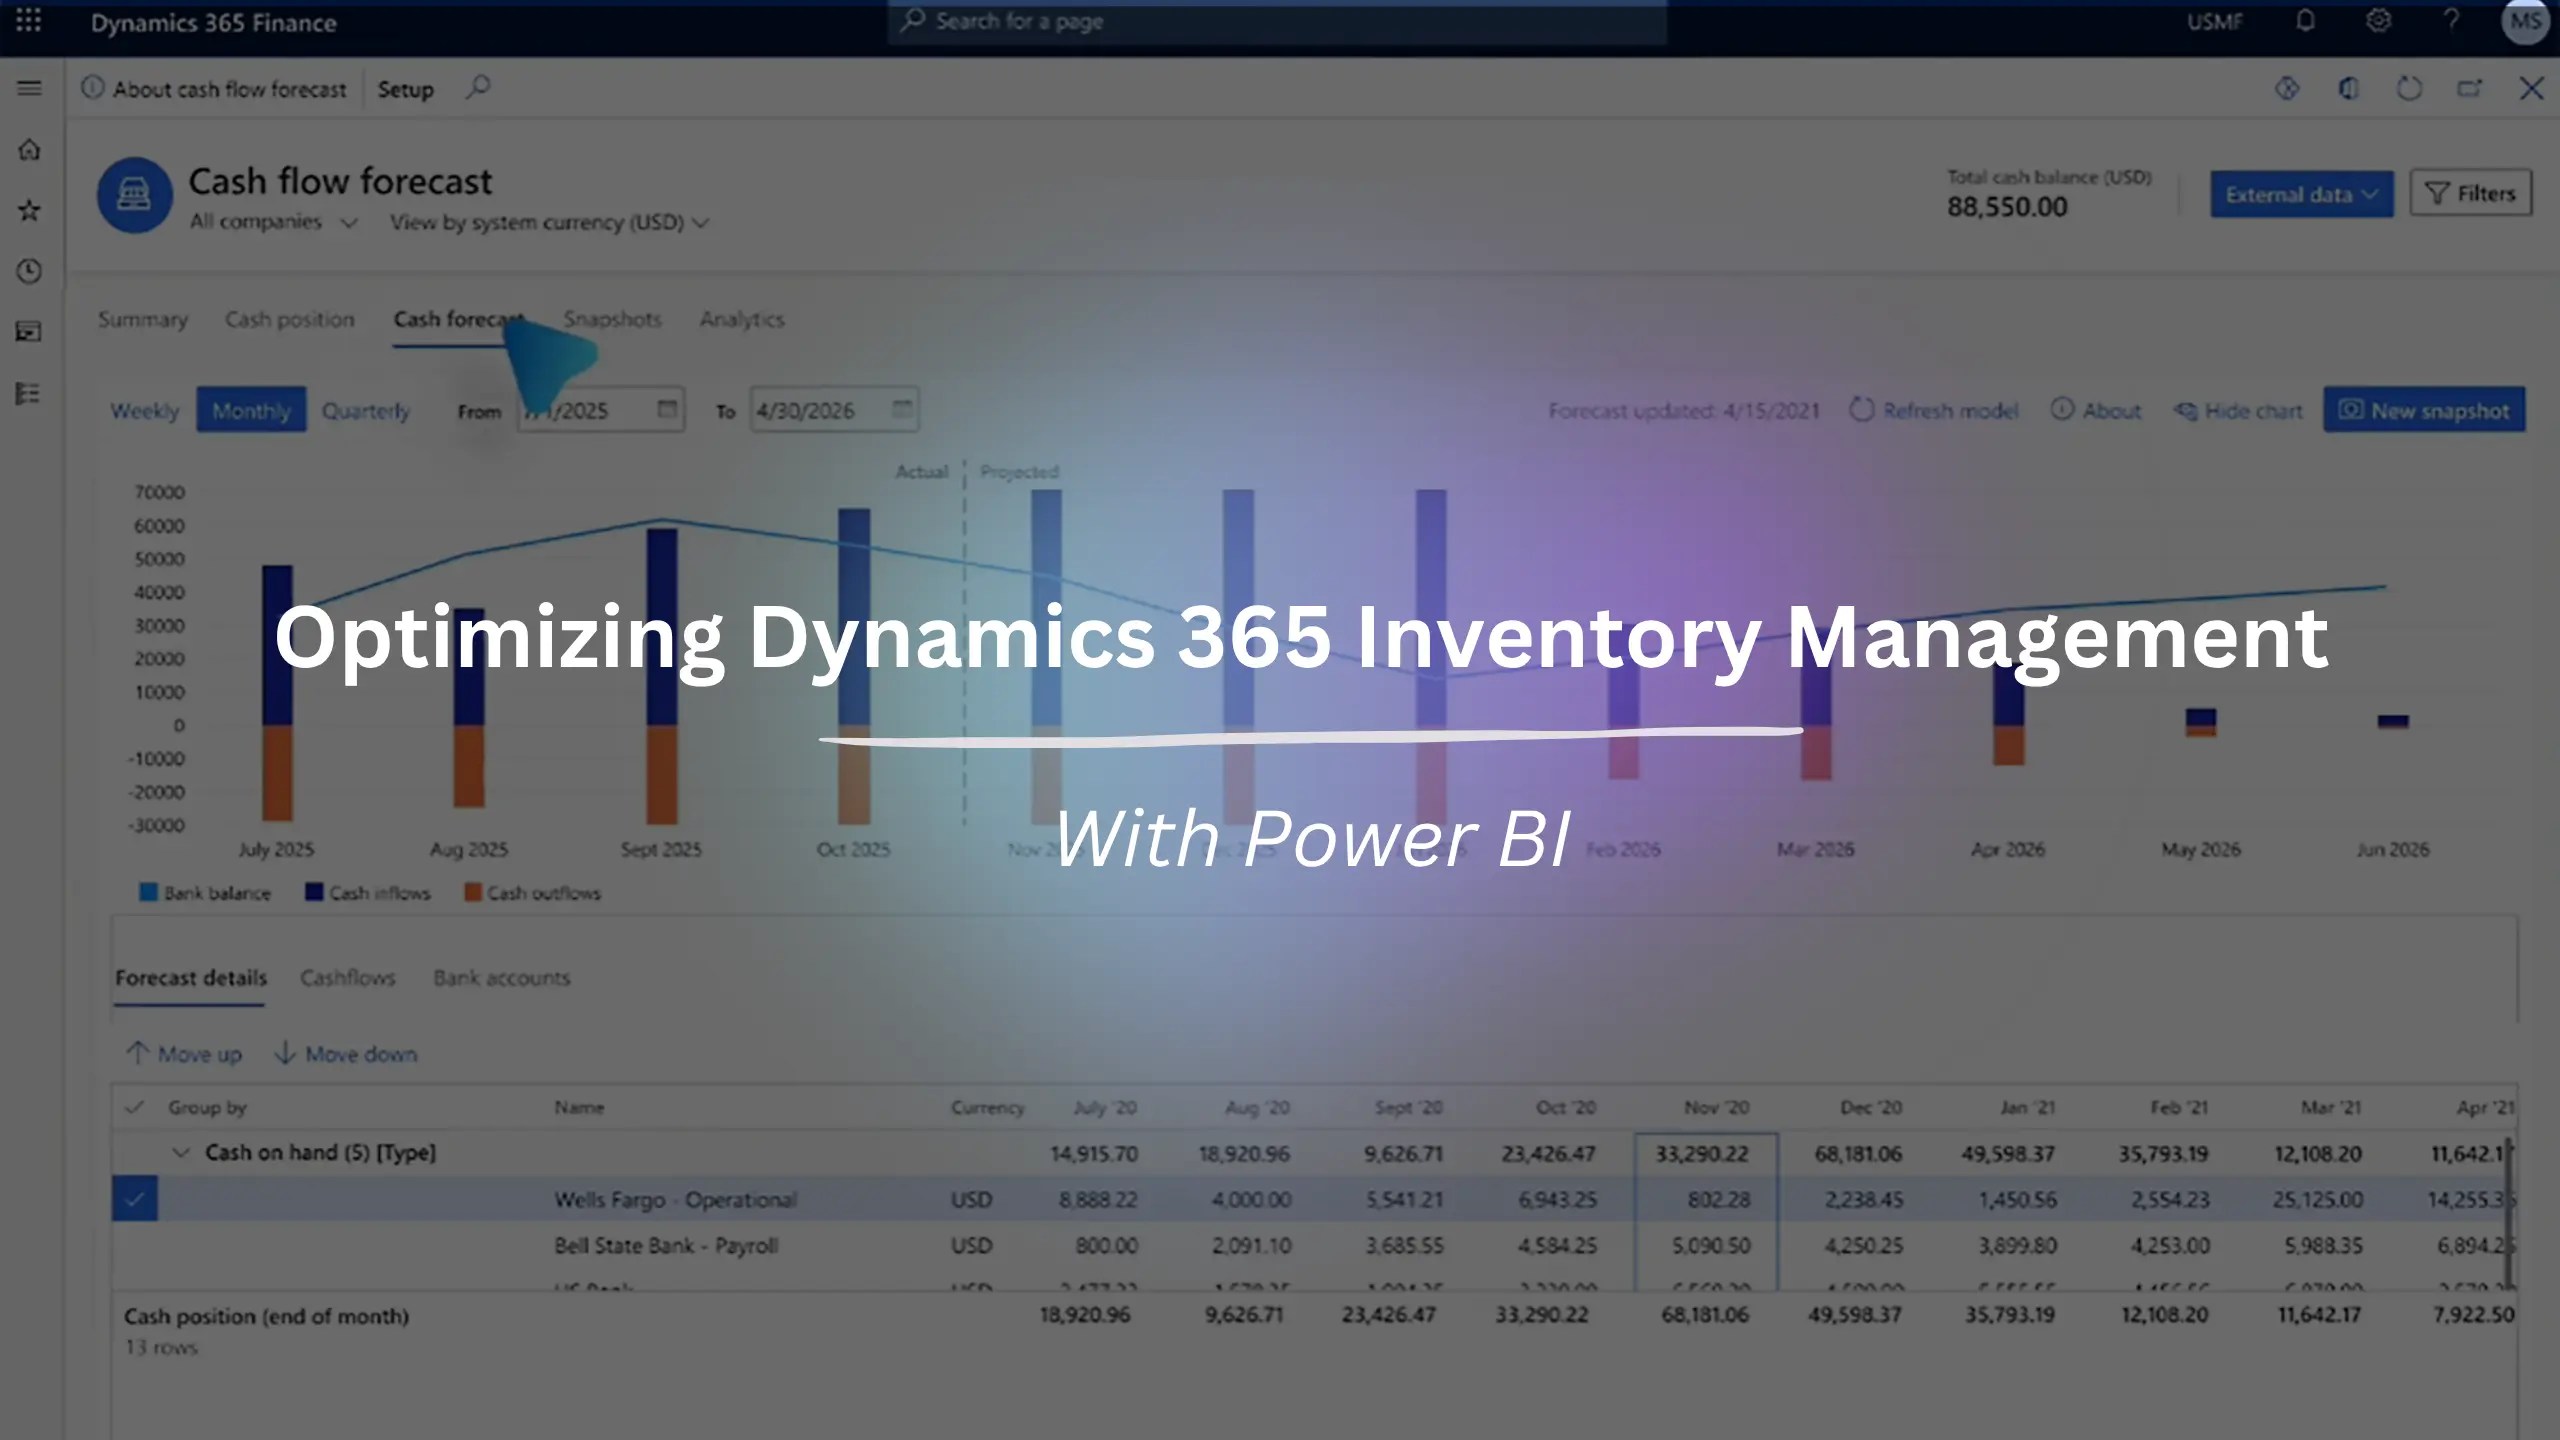
Task: Click the help question mark icon
Action: [2451, 21]
